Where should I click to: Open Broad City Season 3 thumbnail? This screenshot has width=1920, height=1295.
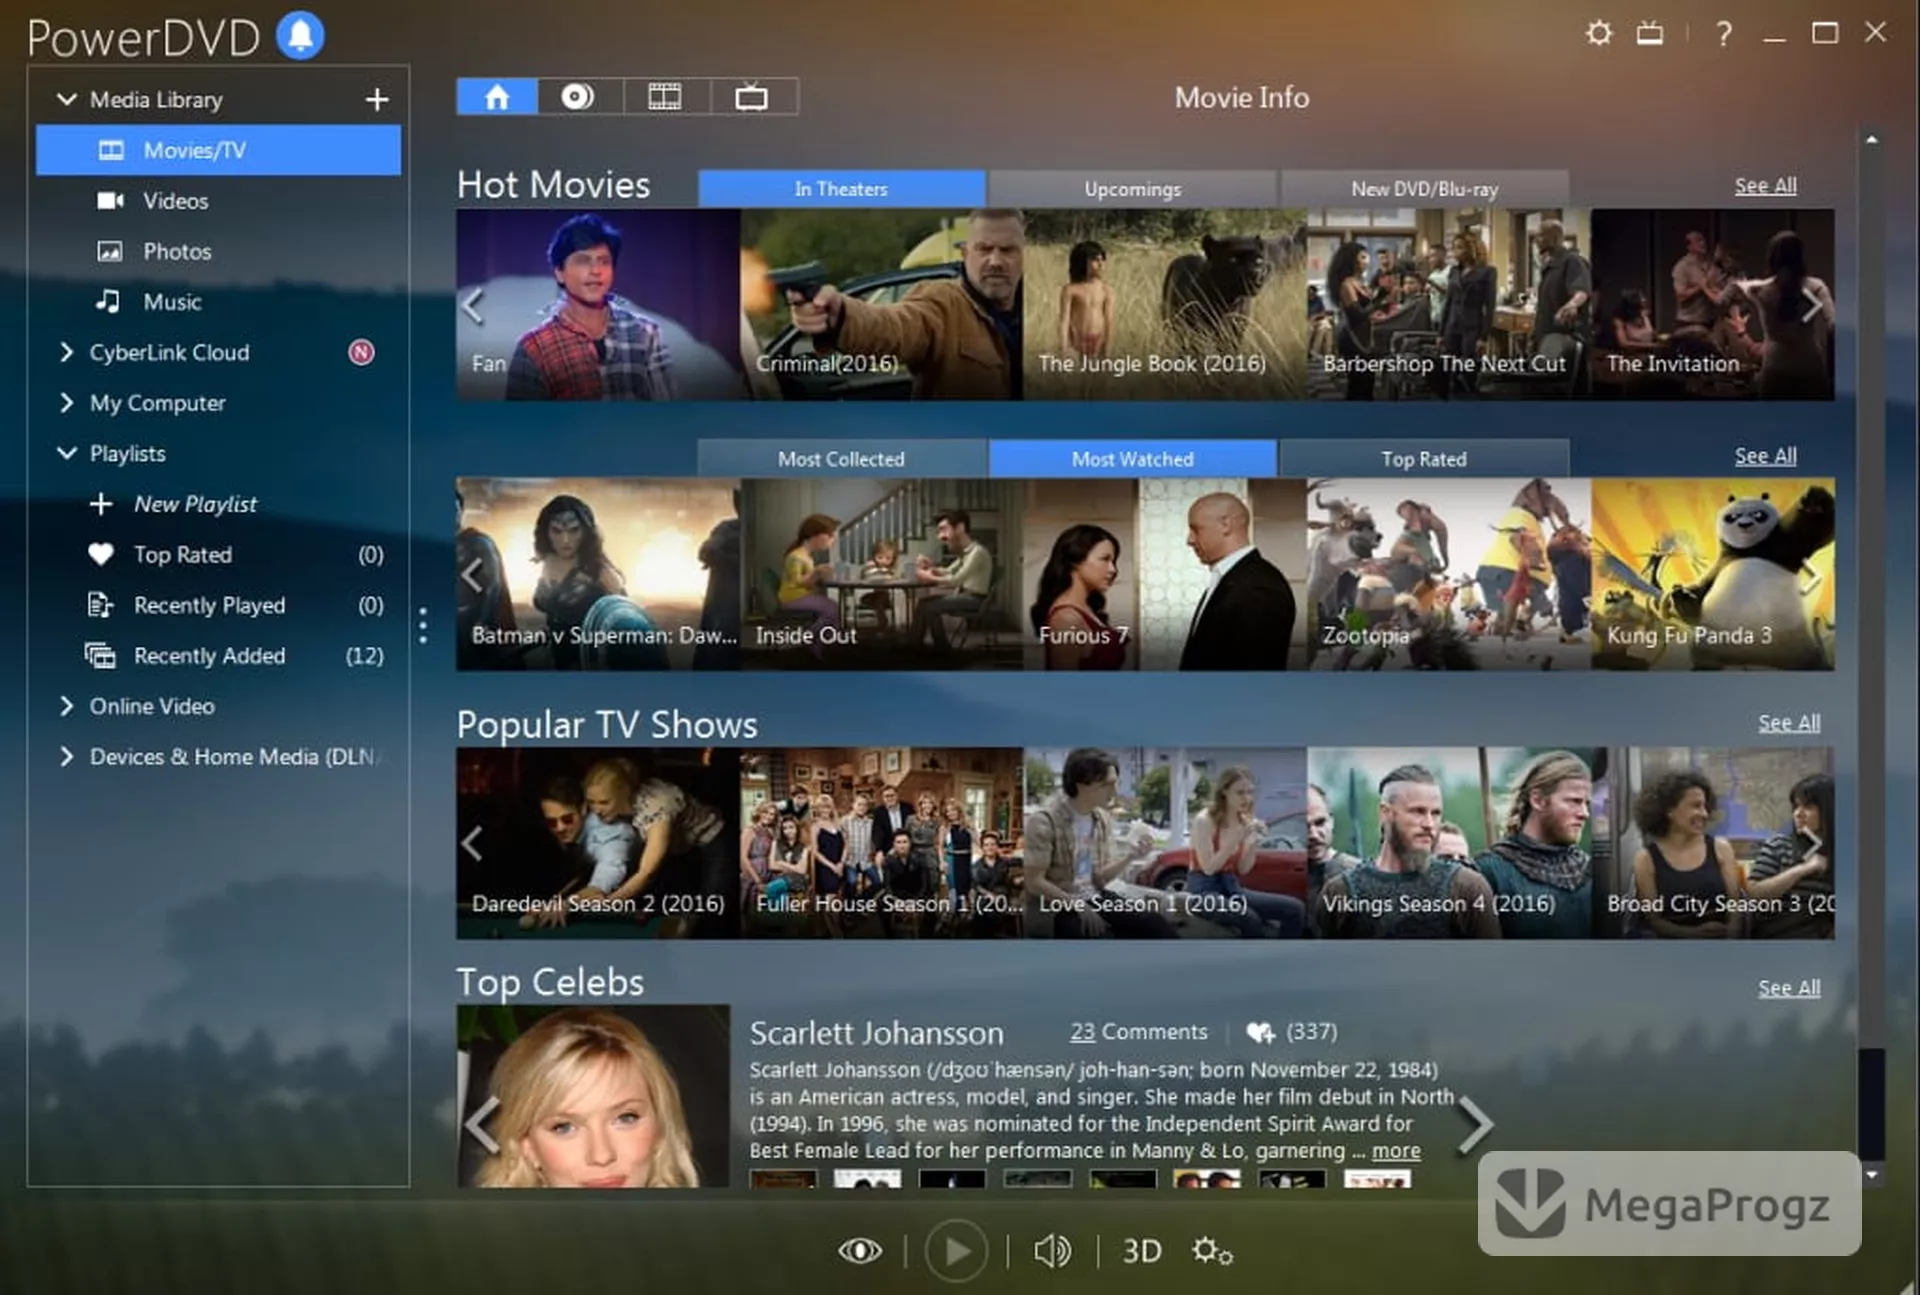click(1712, 843)
